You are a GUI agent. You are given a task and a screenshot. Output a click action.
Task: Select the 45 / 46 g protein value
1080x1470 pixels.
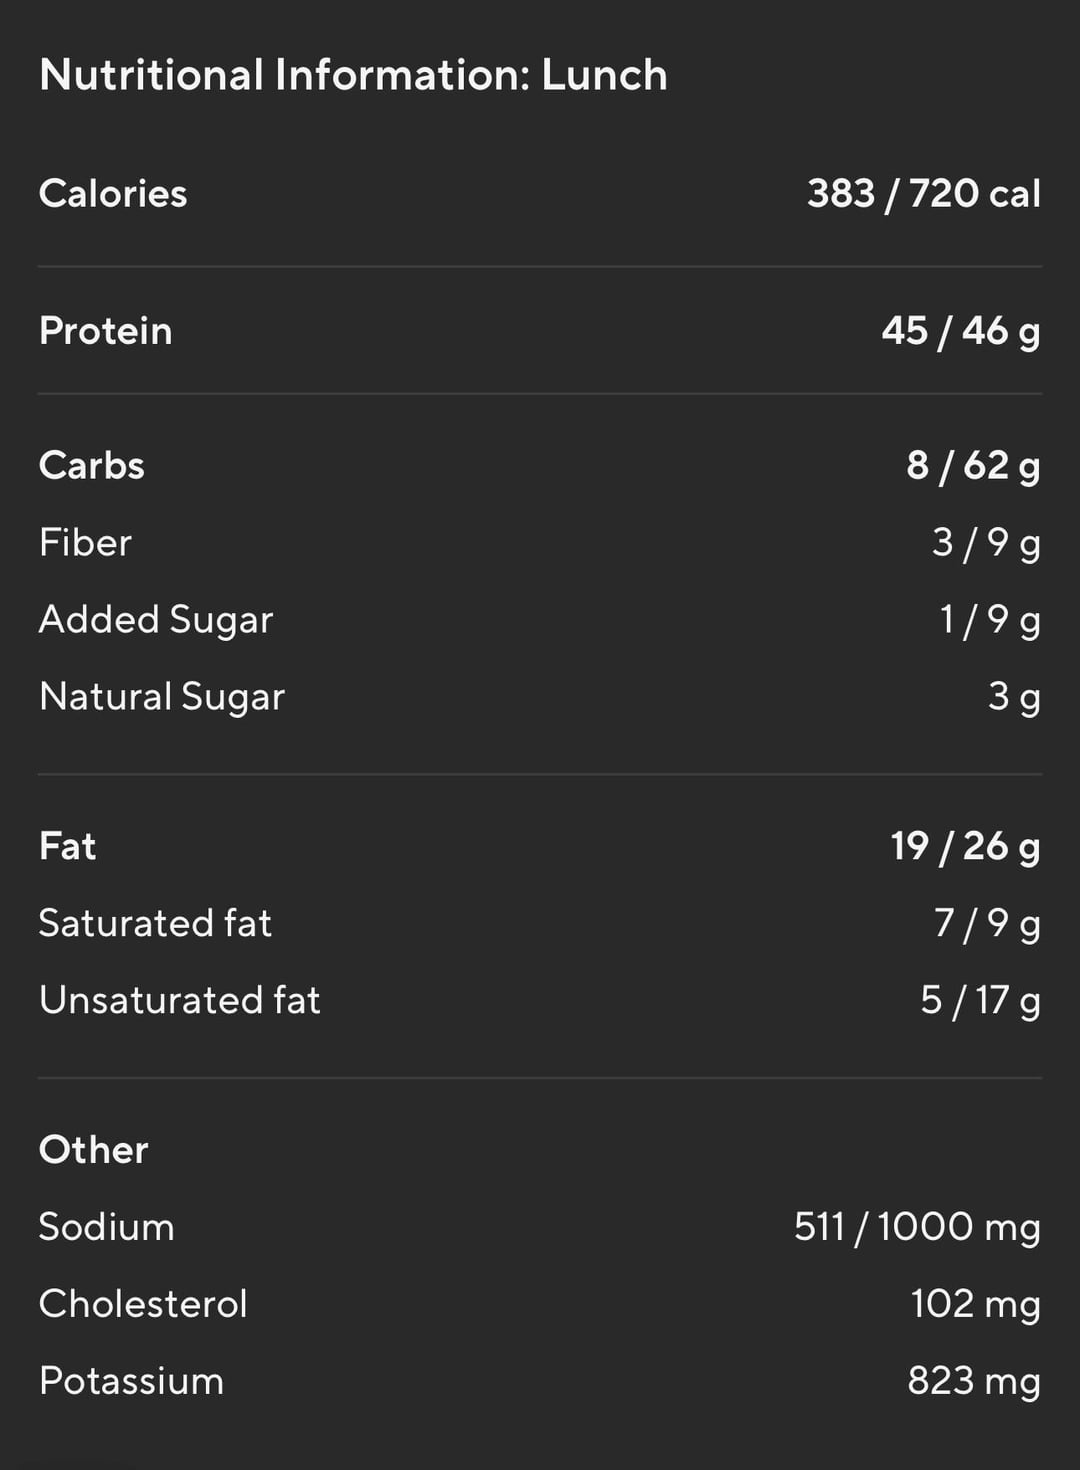click(x=961, y=331)
